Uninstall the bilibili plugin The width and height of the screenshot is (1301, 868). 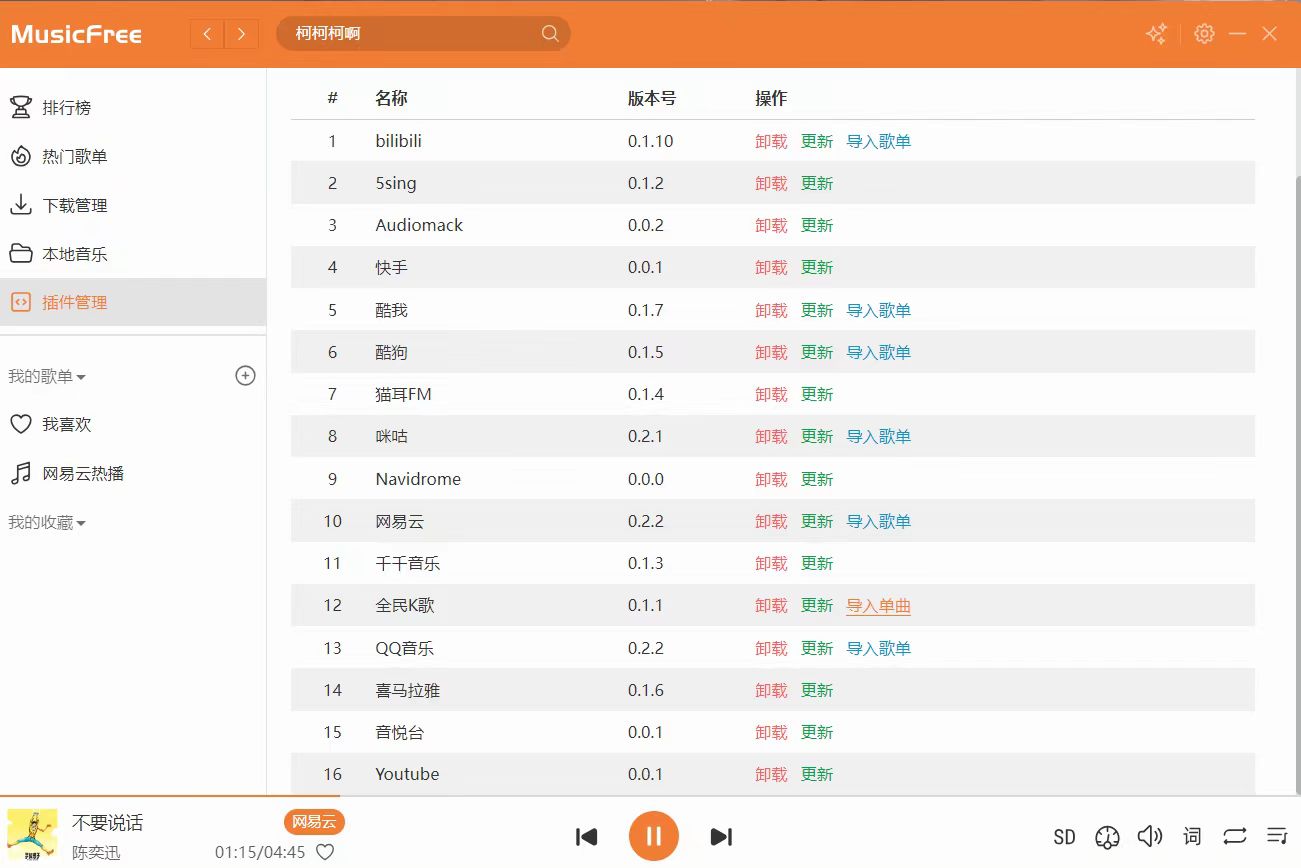tap(771, 141)
